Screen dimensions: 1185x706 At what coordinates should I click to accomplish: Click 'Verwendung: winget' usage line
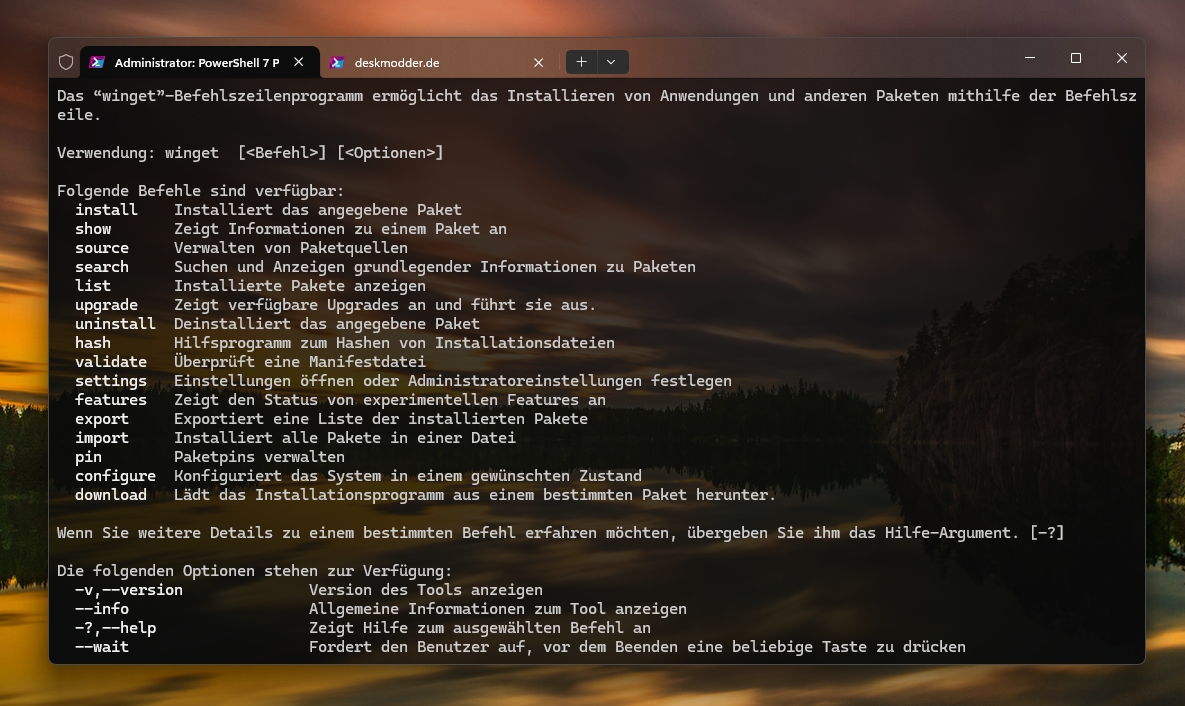coord(250,153)
